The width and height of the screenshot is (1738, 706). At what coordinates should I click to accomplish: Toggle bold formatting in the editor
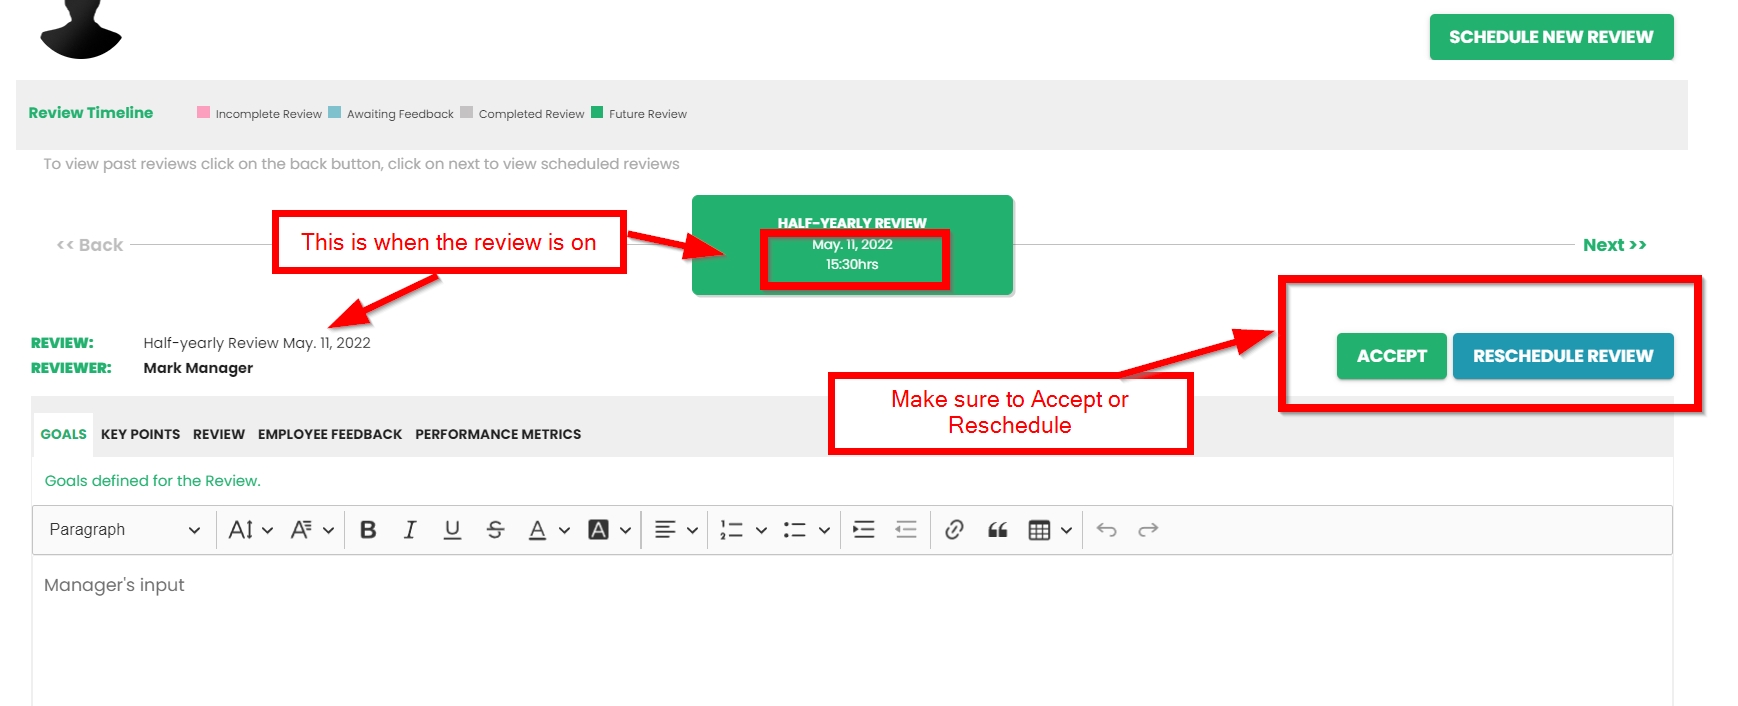[x=368, y=530]
